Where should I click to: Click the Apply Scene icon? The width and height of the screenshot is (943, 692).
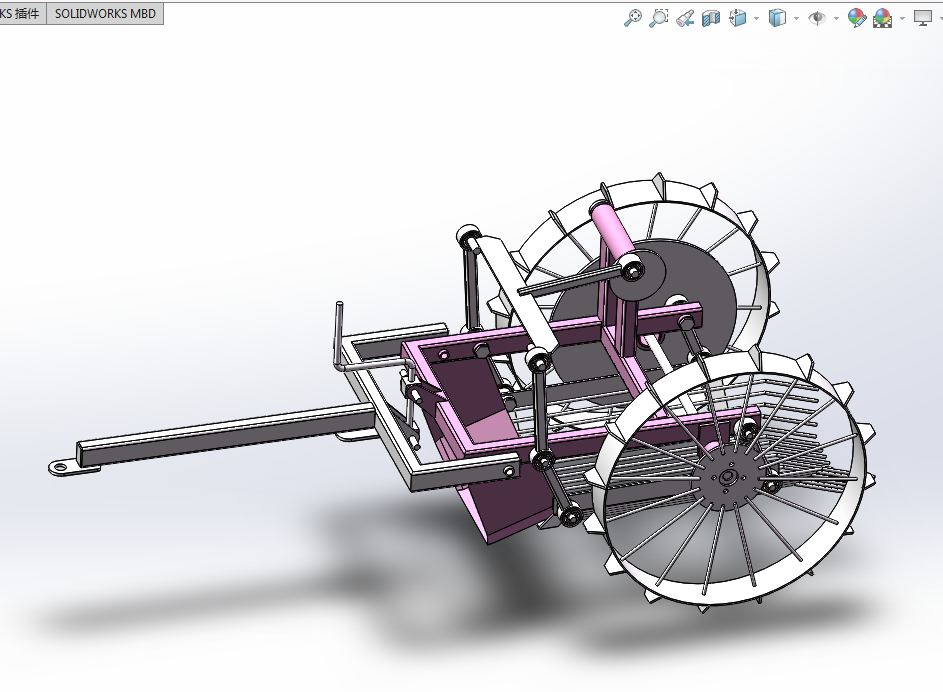(882, 18)
